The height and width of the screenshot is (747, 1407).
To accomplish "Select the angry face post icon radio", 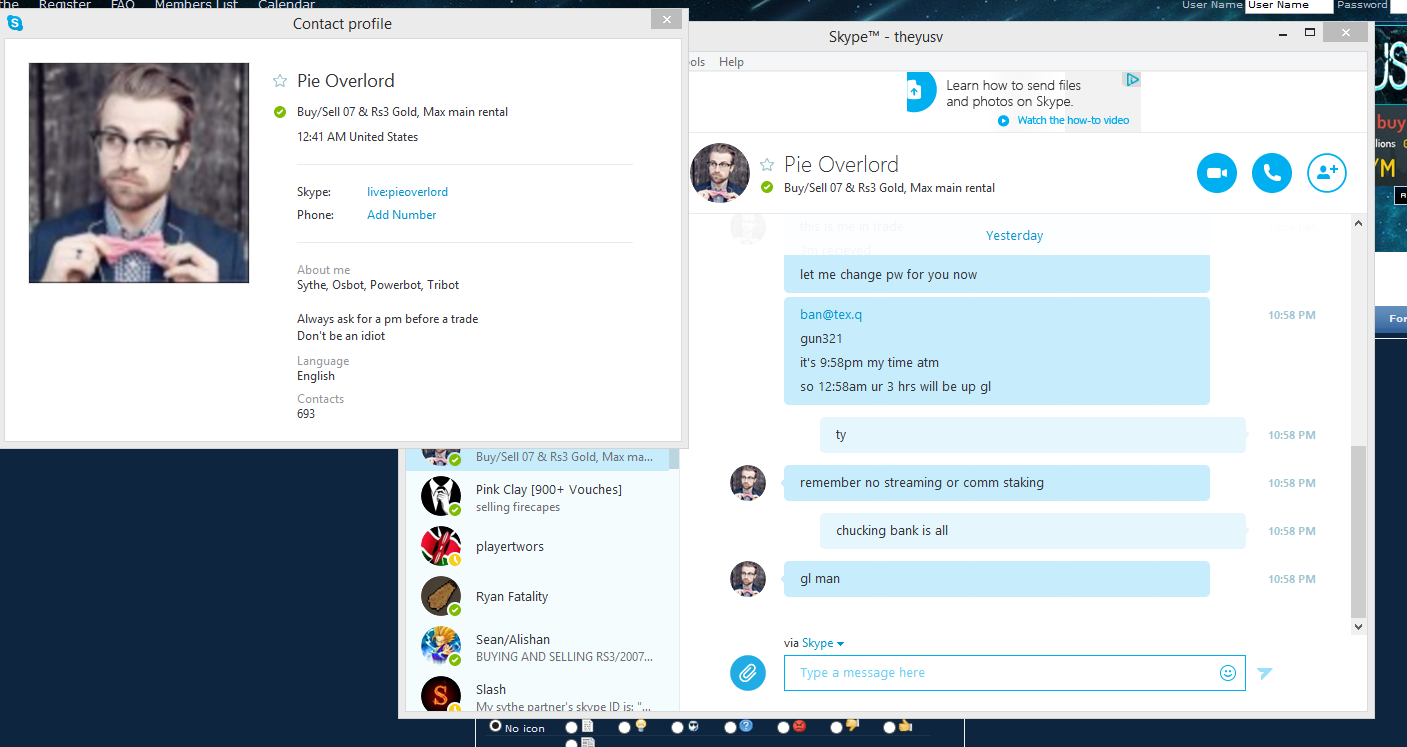I will [783, 727].
